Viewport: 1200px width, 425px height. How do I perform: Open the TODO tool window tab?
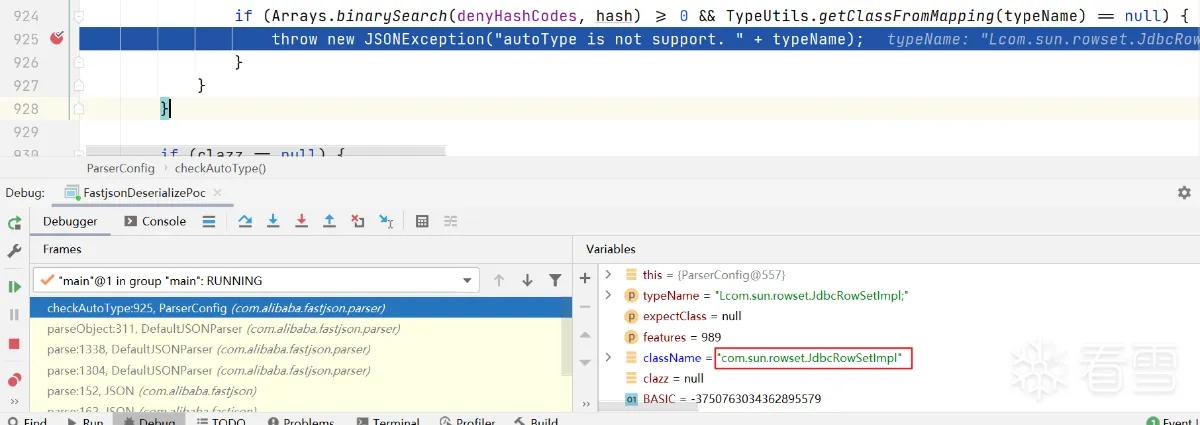[220, 421]
